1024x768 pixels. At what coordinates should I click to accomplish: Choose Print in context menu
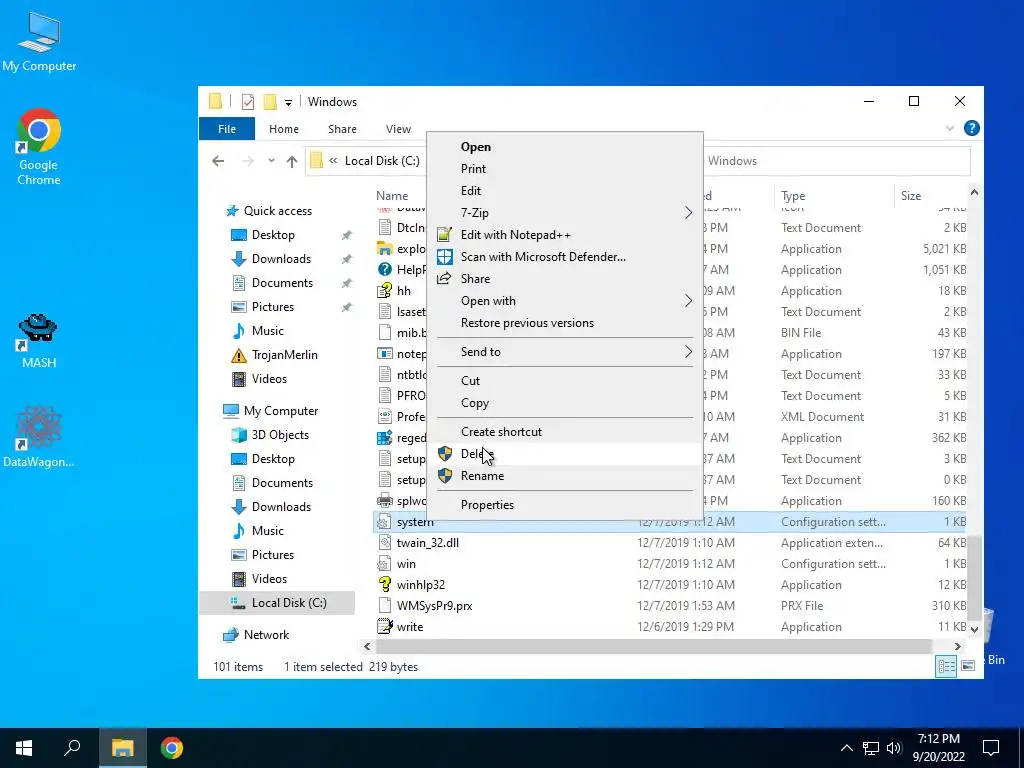pyautogui.click(x=473, y=168)
